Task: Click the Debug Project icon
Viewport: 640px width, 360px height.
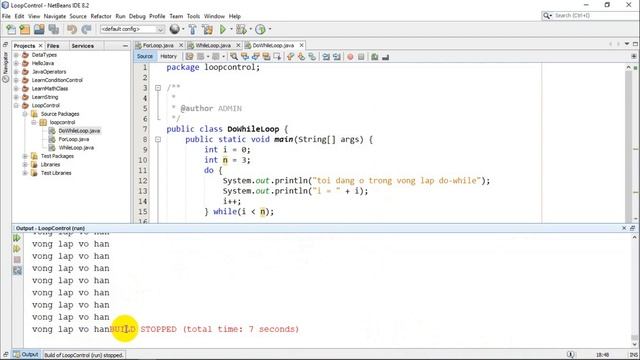Action: (x=241, y=29)
